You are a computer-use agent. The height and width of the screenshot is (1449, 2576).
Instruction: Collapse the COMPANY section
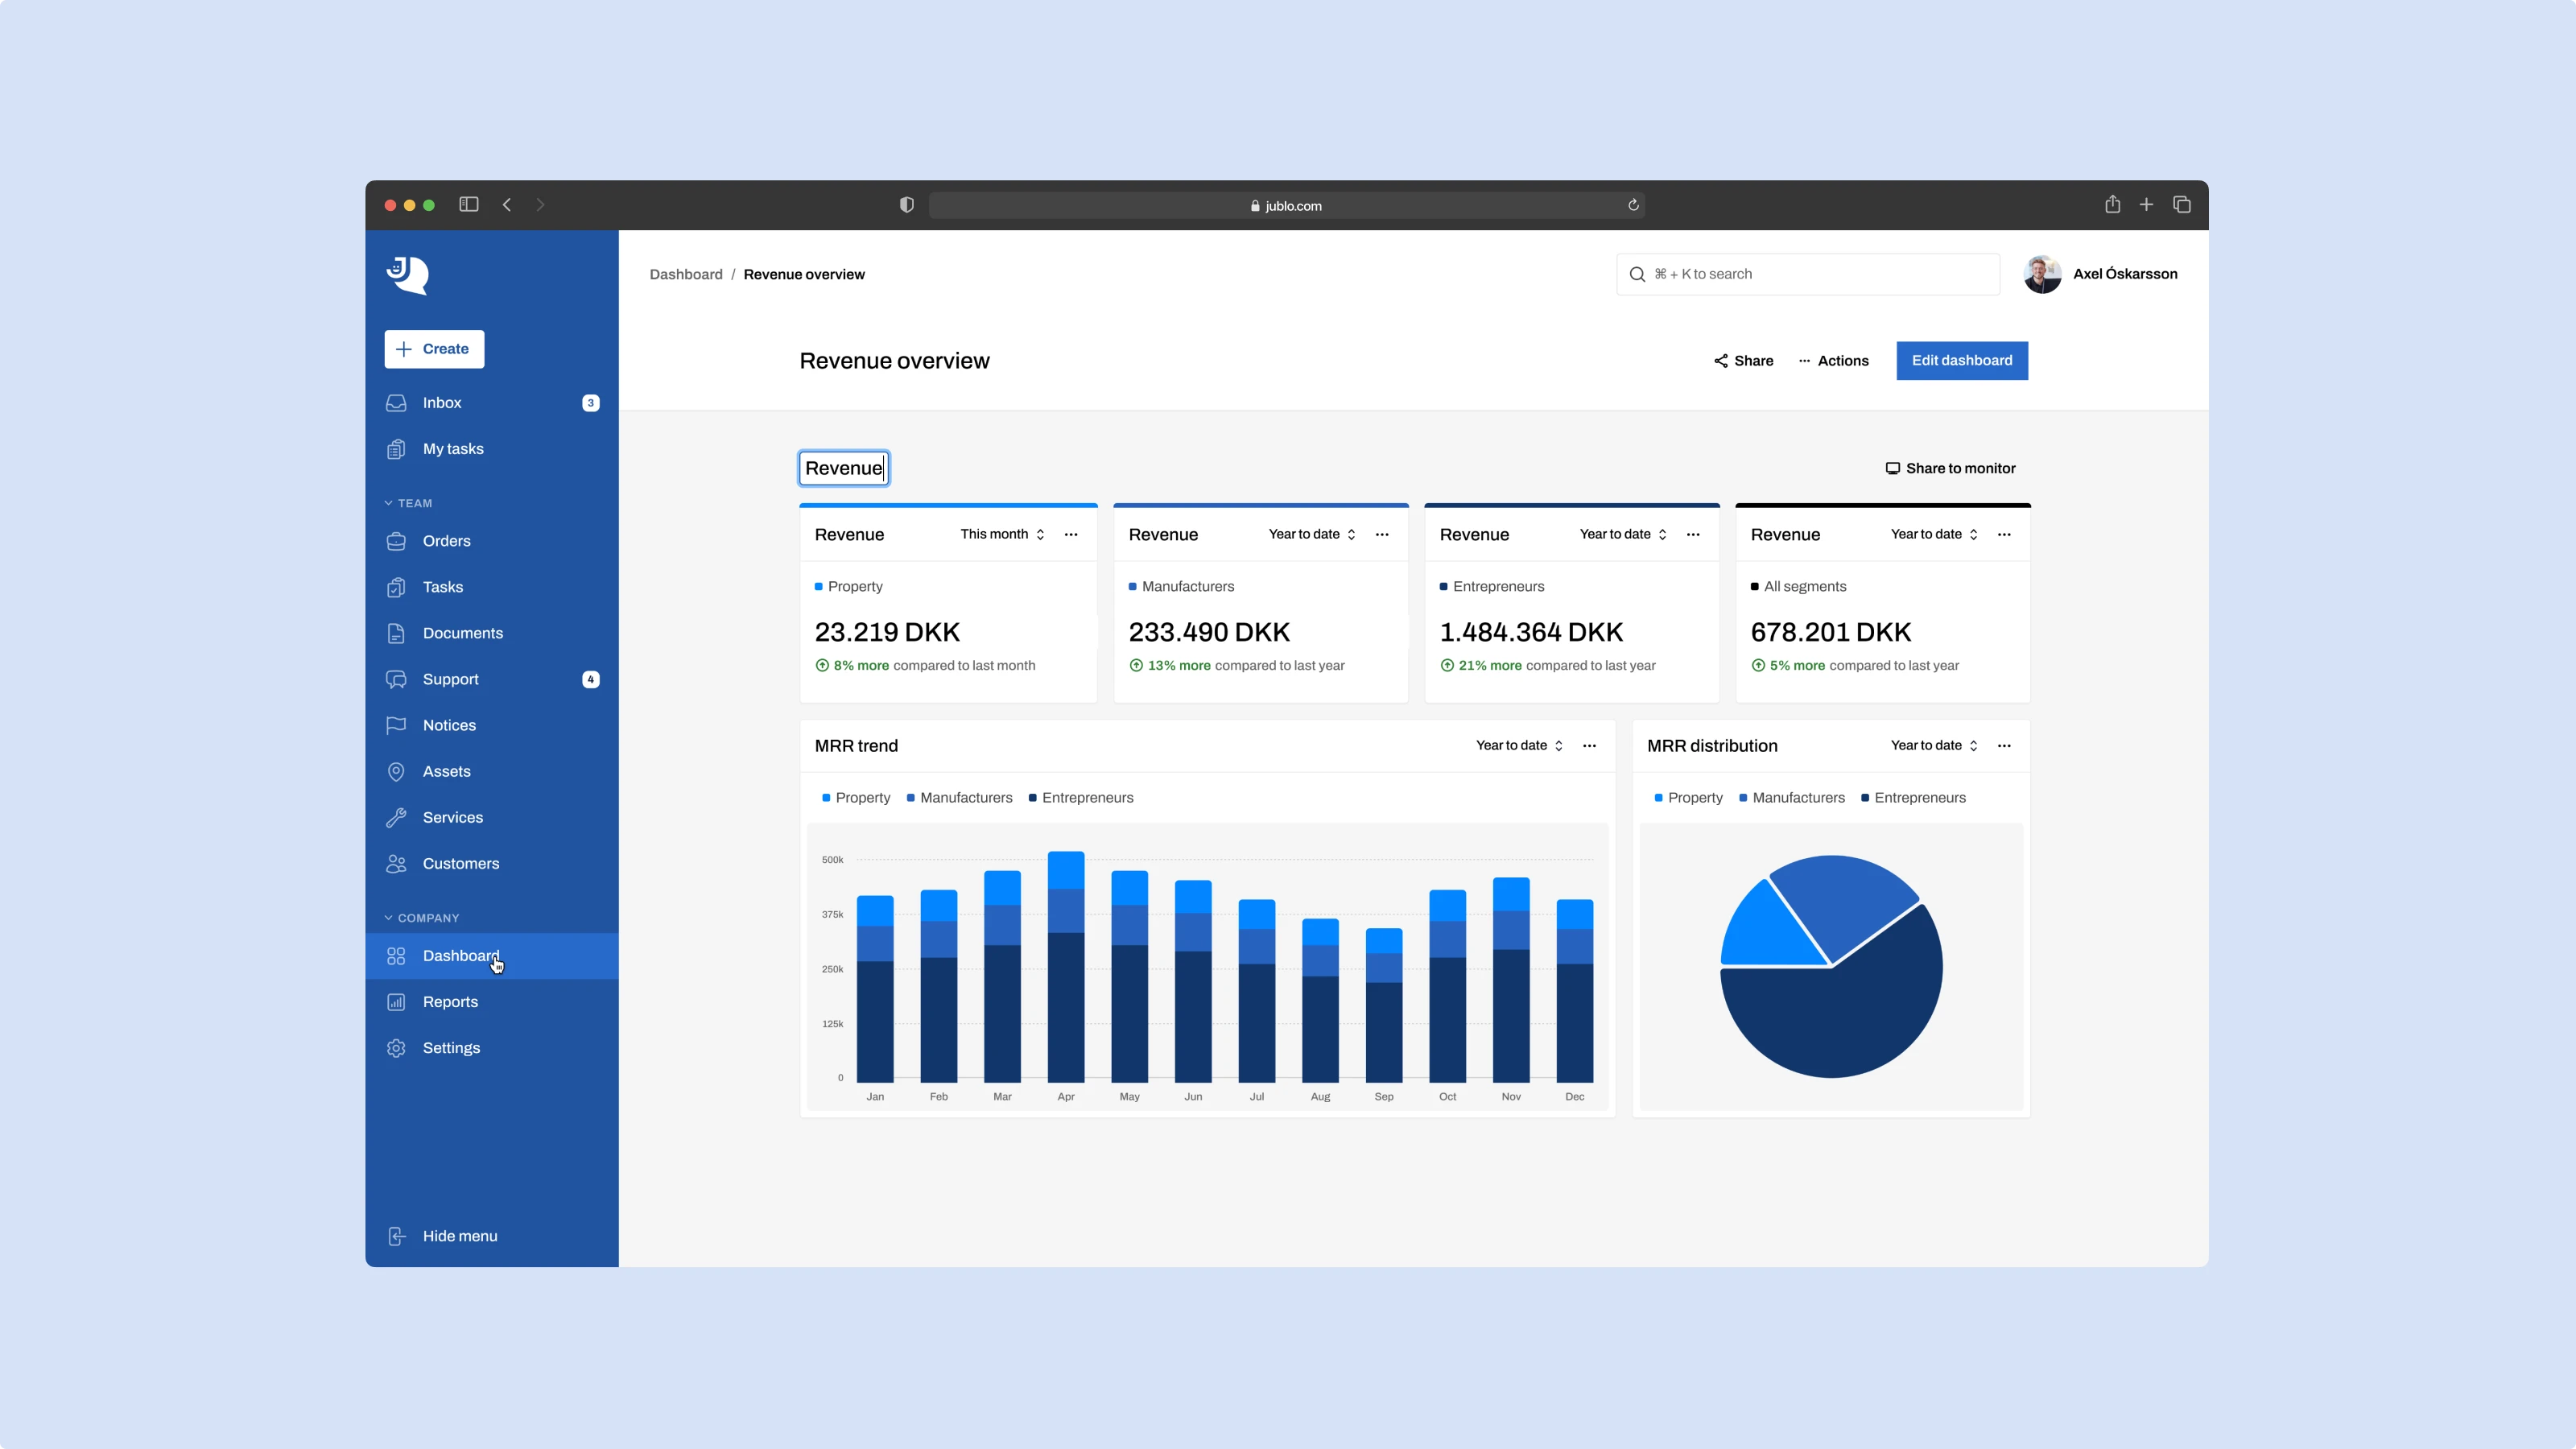tap(421, 918)
